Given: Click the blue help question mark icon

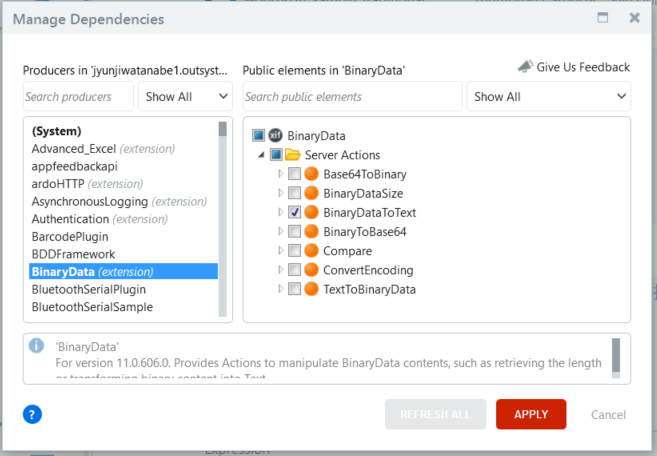Looking at the screenshot, I should coord(32,414).
